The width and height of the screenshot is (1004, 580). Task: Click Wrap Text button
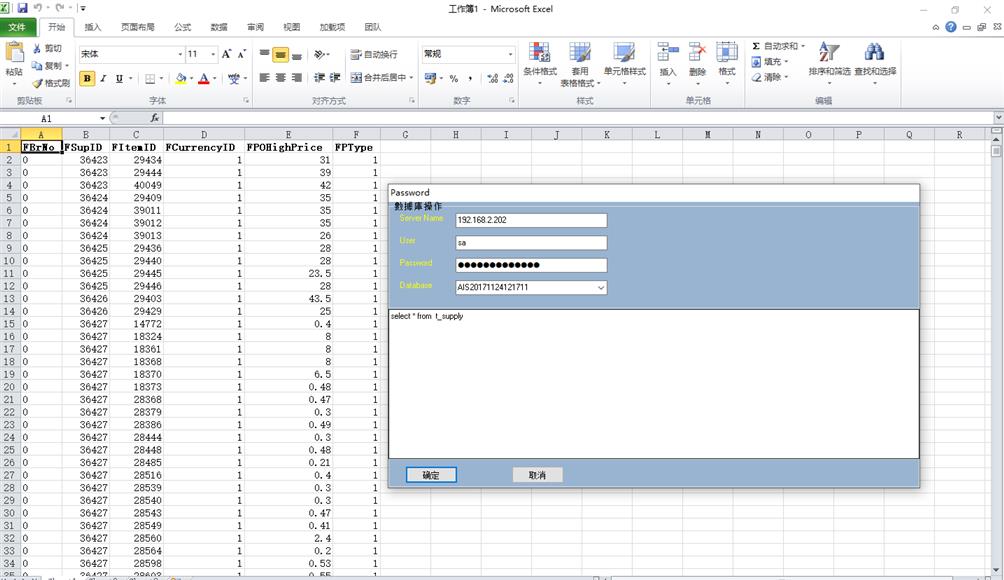click(x=374, y=54)
